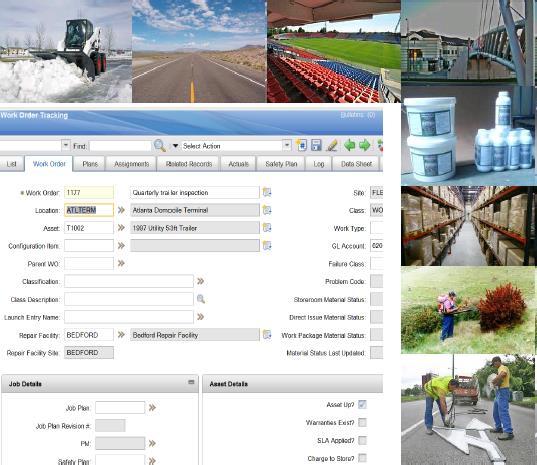Toggle the Asset Up? checkbox
Screen dimensions: 537x465
tap(362, 404)
